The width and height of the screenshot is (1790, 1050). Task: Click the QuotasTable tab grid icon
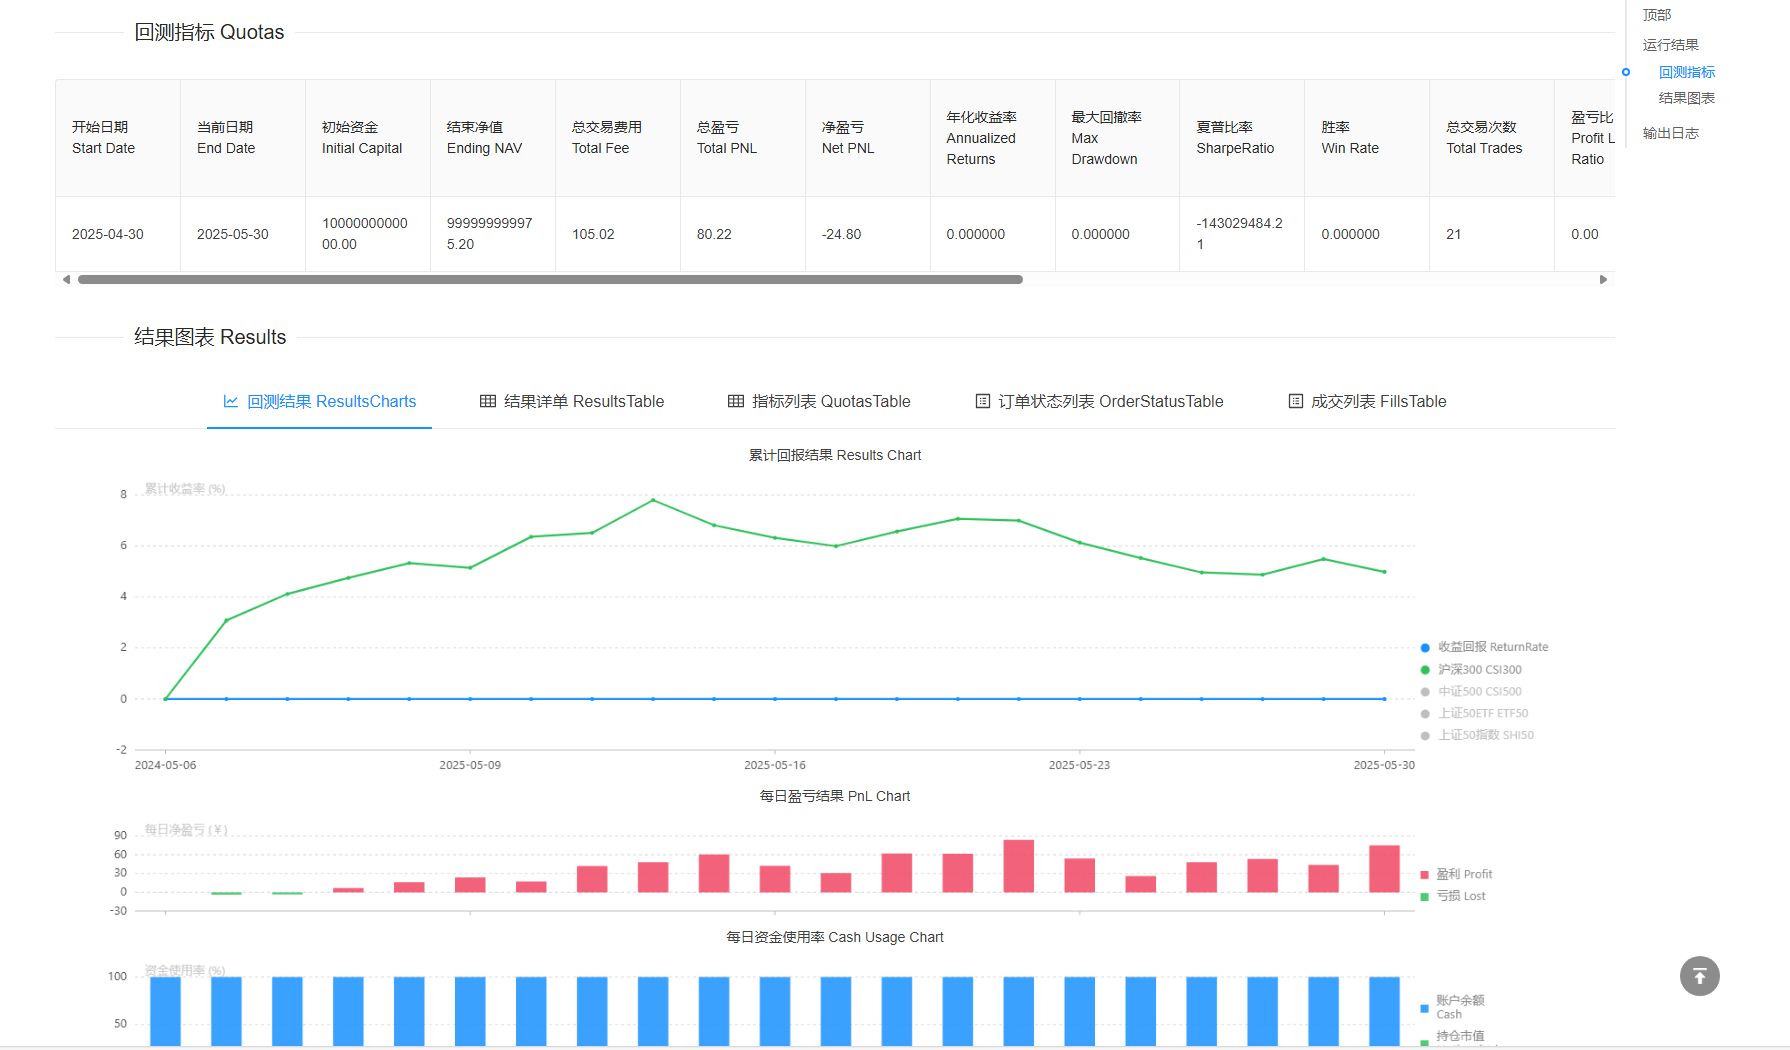click(736, 401)
